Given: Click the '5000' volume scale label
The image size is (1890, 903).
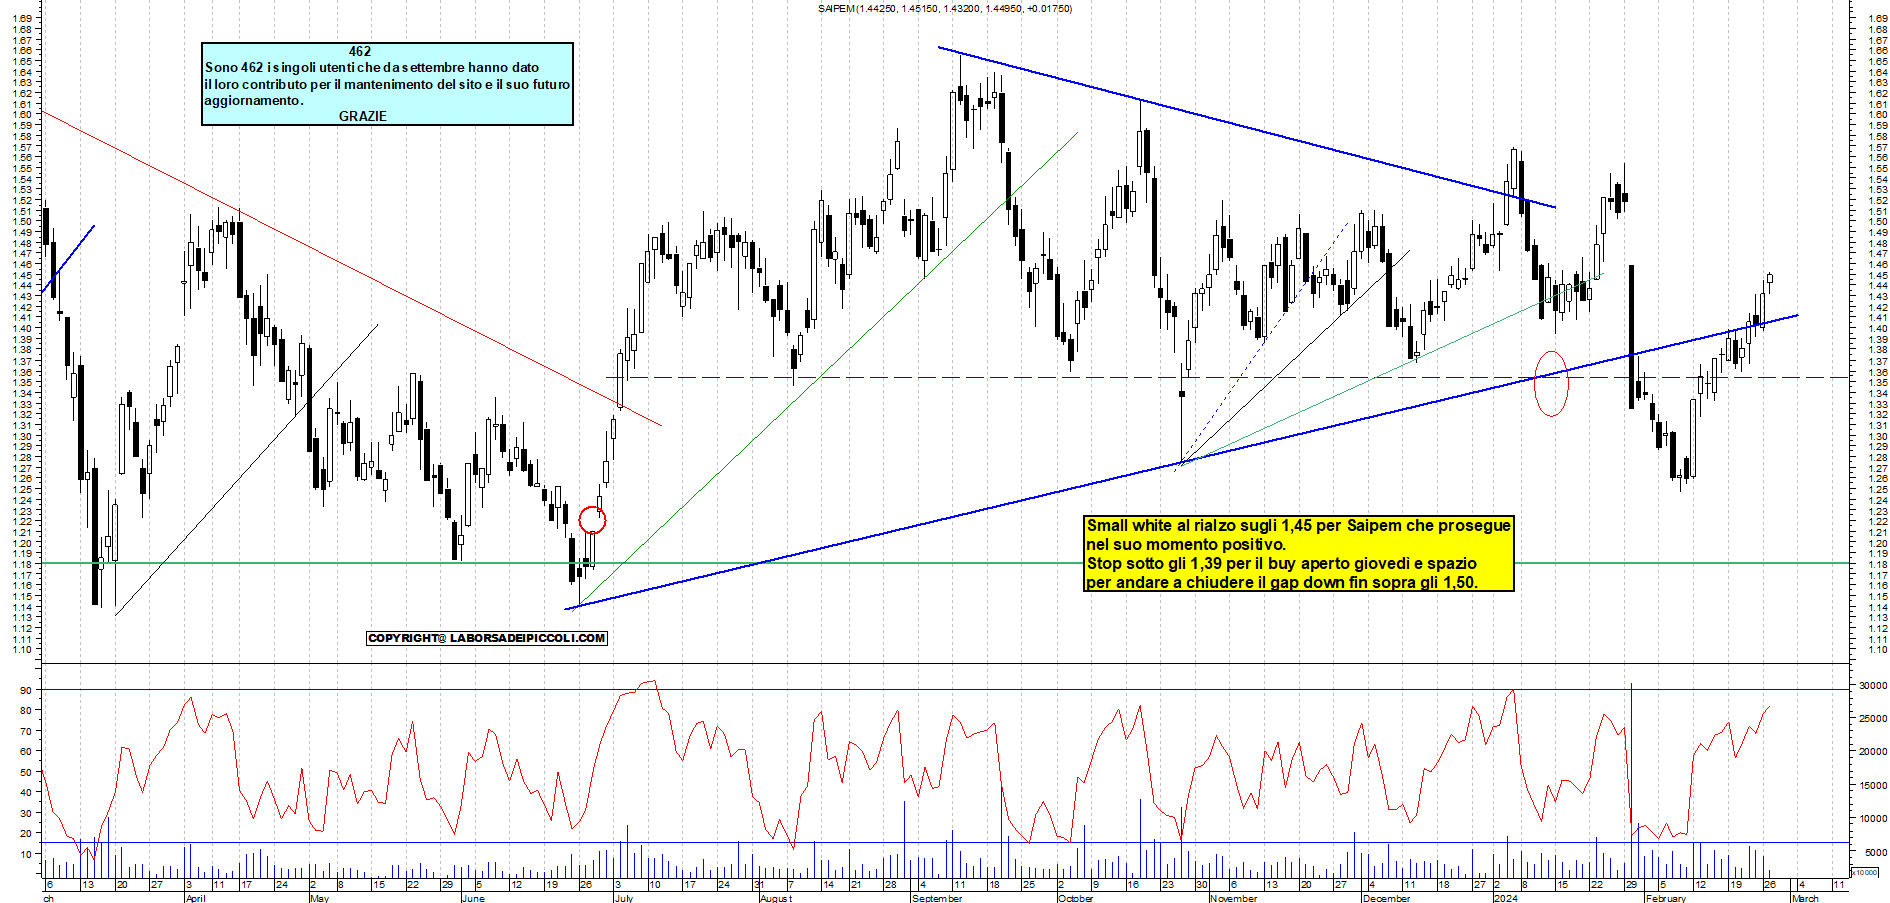Looking at the screenshot, I should click(x=1875, y=853).
